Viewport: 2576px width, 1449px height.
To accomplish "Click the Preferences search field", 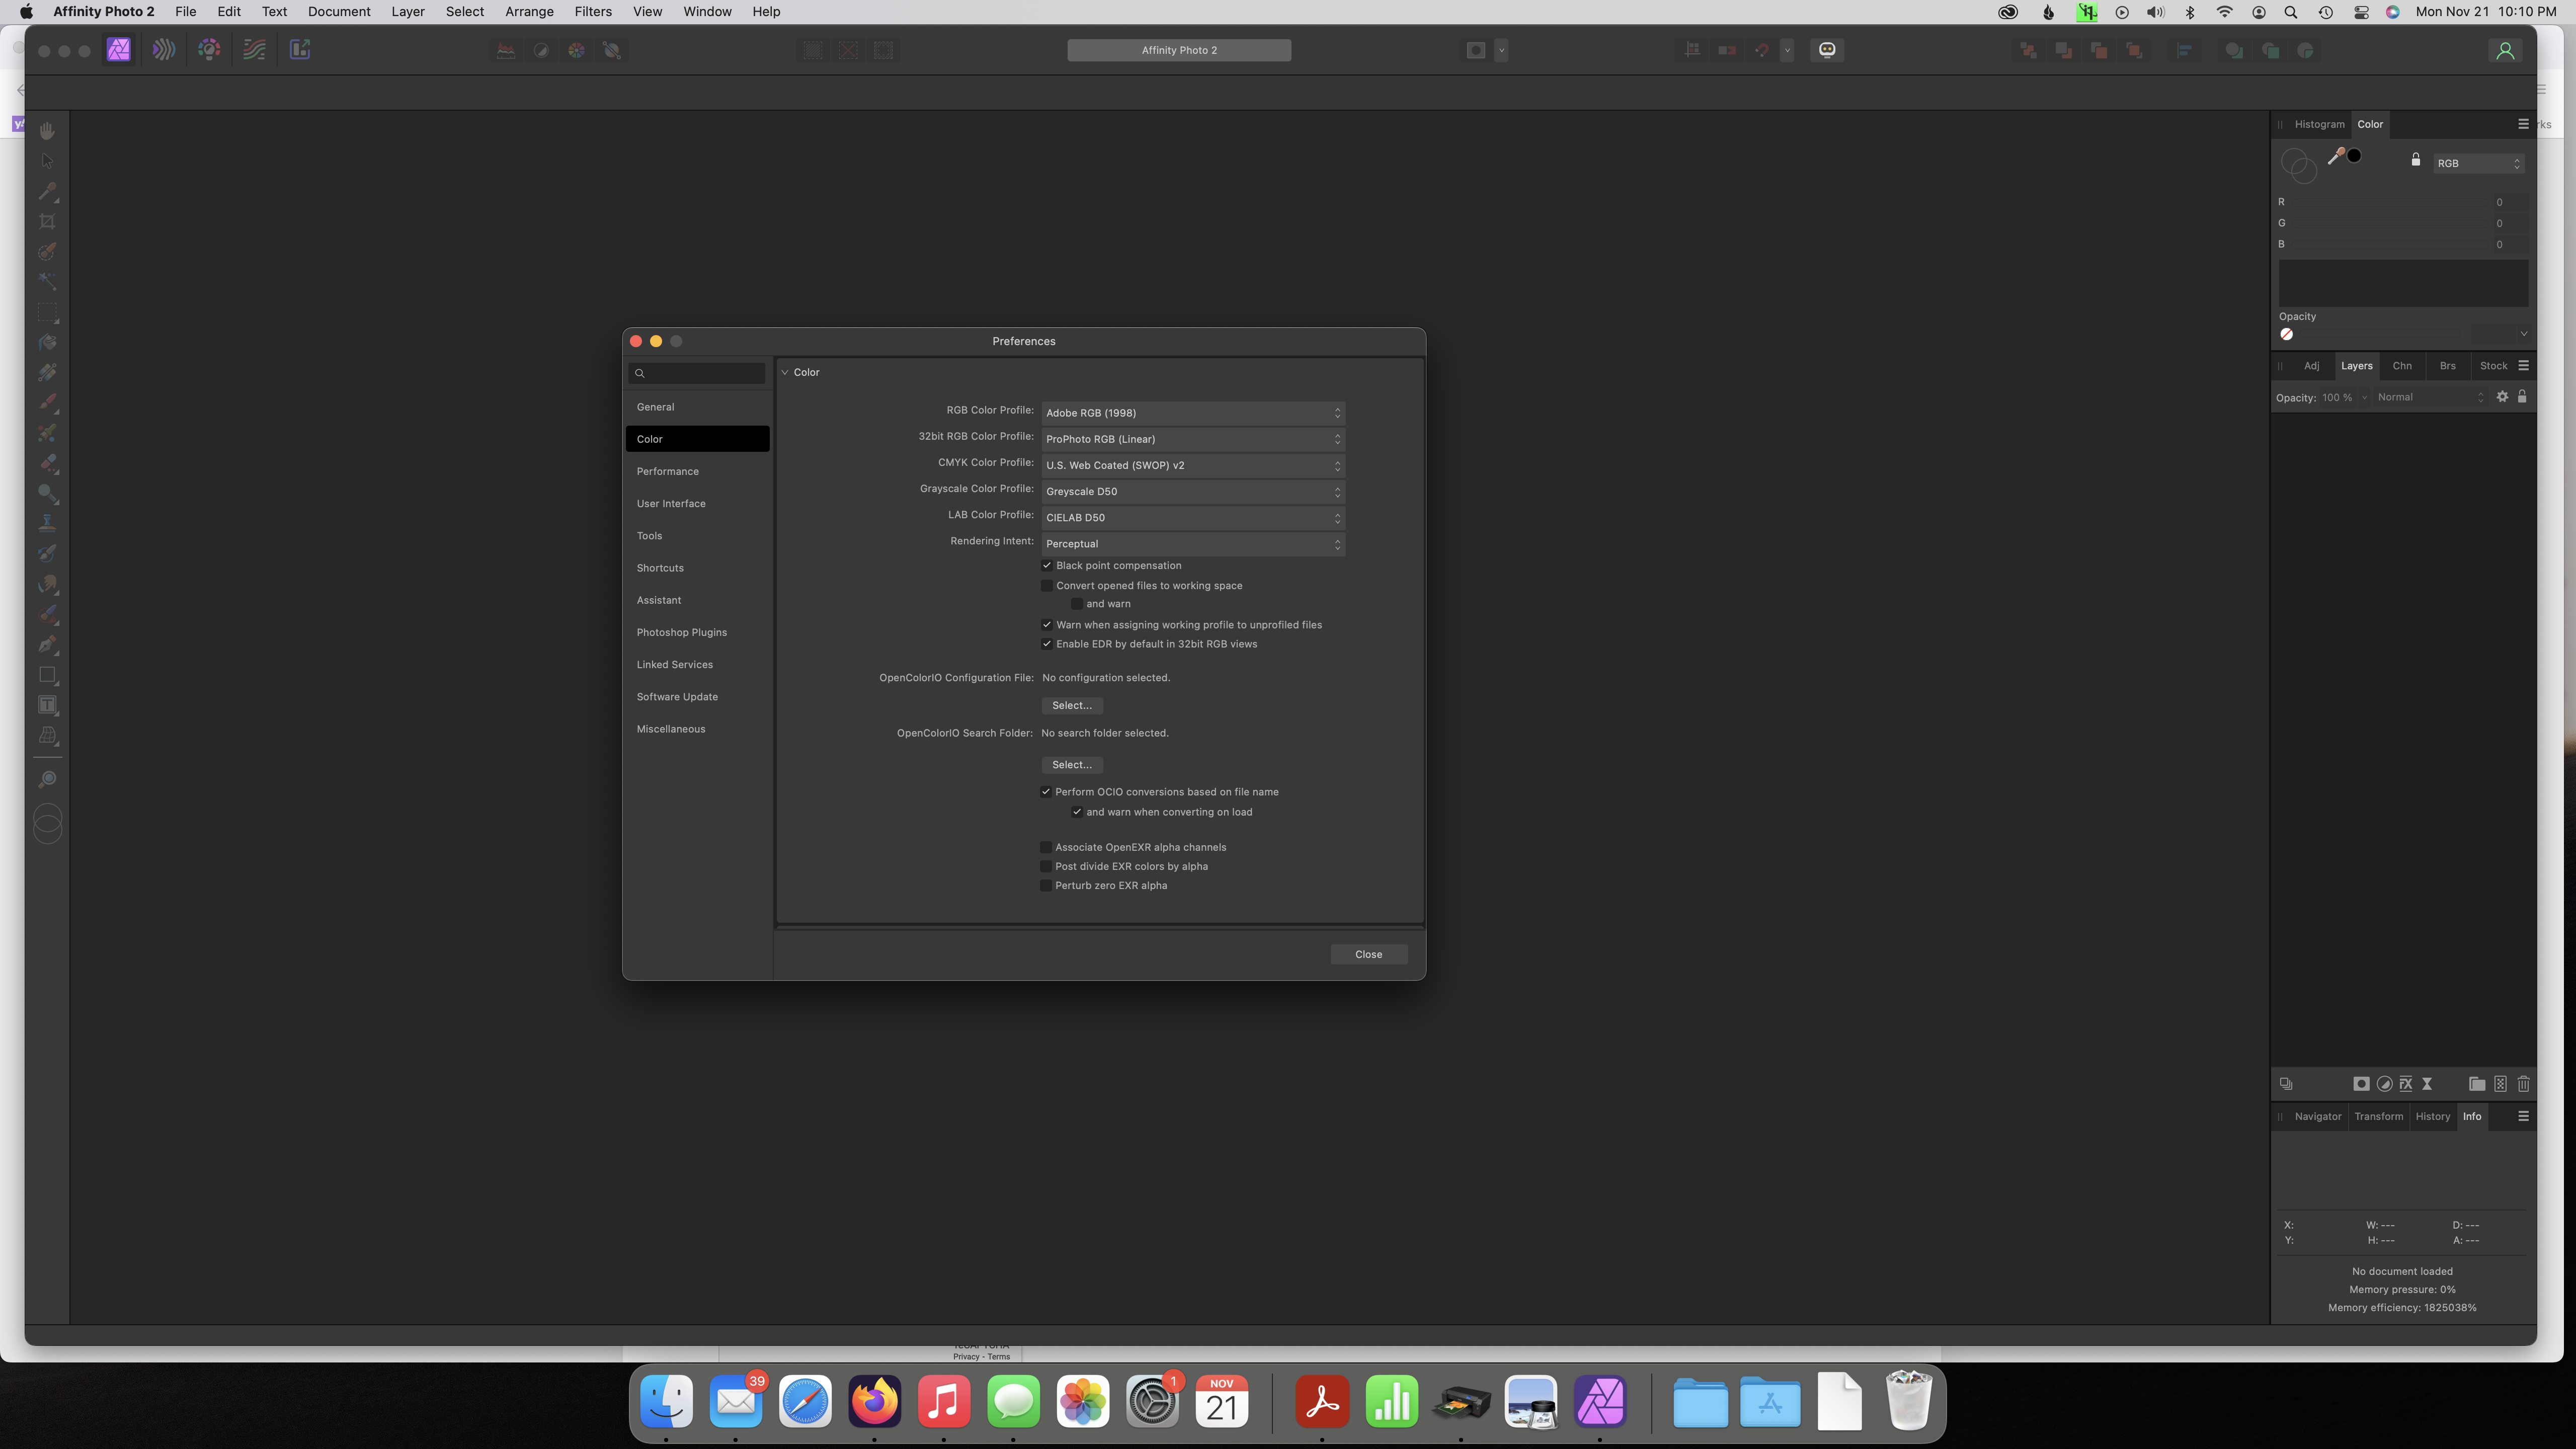I will click(x=697, y=373).
